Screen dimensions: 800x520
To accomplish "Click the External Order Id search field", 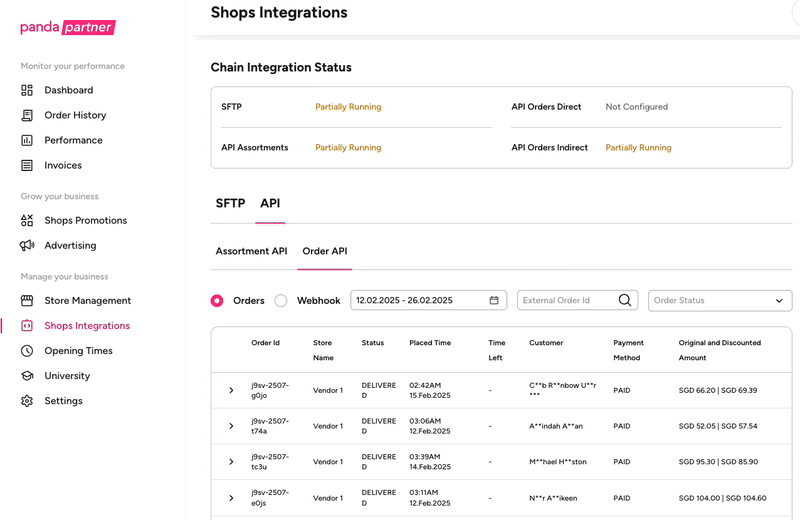I will point(565,300).
